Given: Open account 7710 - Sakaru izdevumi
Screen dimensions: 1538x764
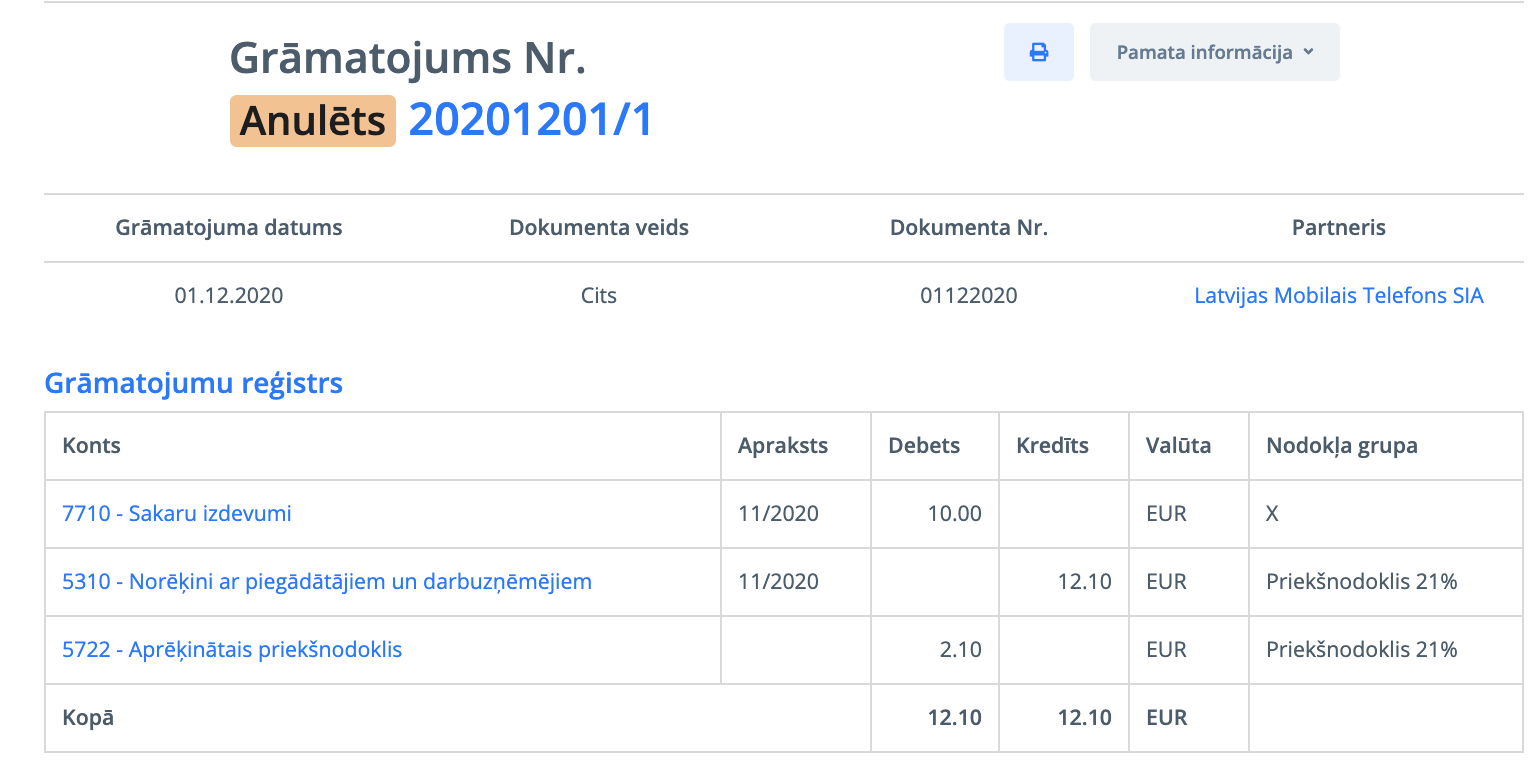Looking at the screenshot, I should click(177, 514).
